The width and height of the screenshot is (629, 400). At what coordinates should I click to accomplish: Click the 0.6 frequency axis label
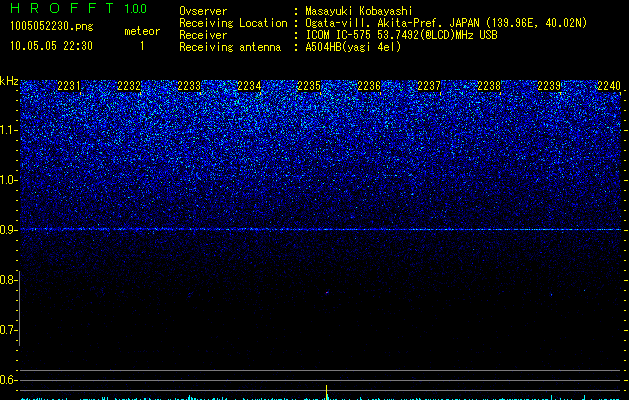[8, 380]
